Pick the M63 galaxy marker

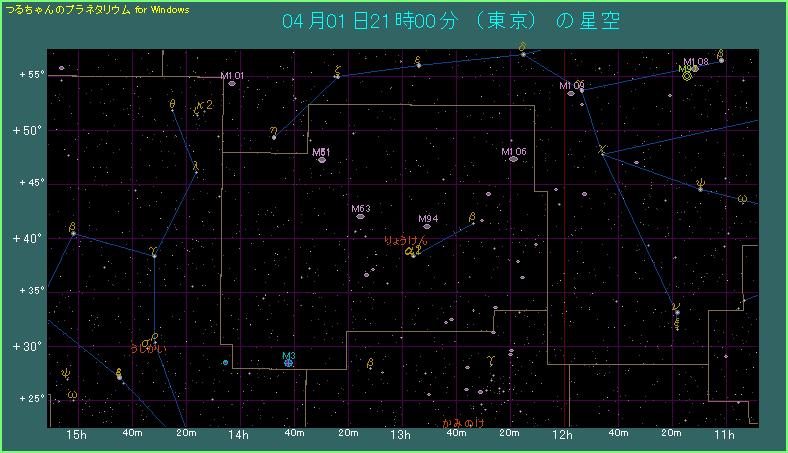[360, 215]
